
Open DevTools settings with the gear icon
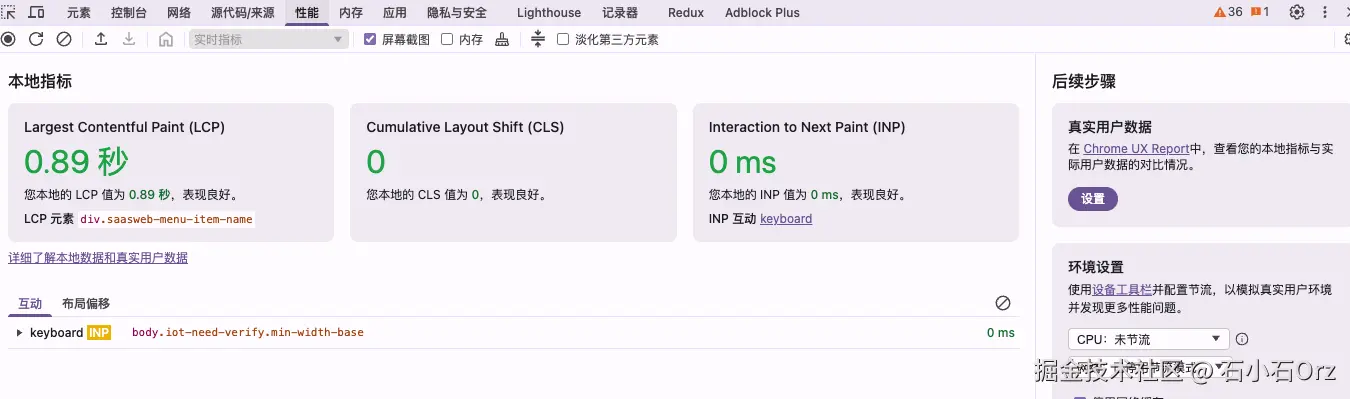(x=1297, y=12)
